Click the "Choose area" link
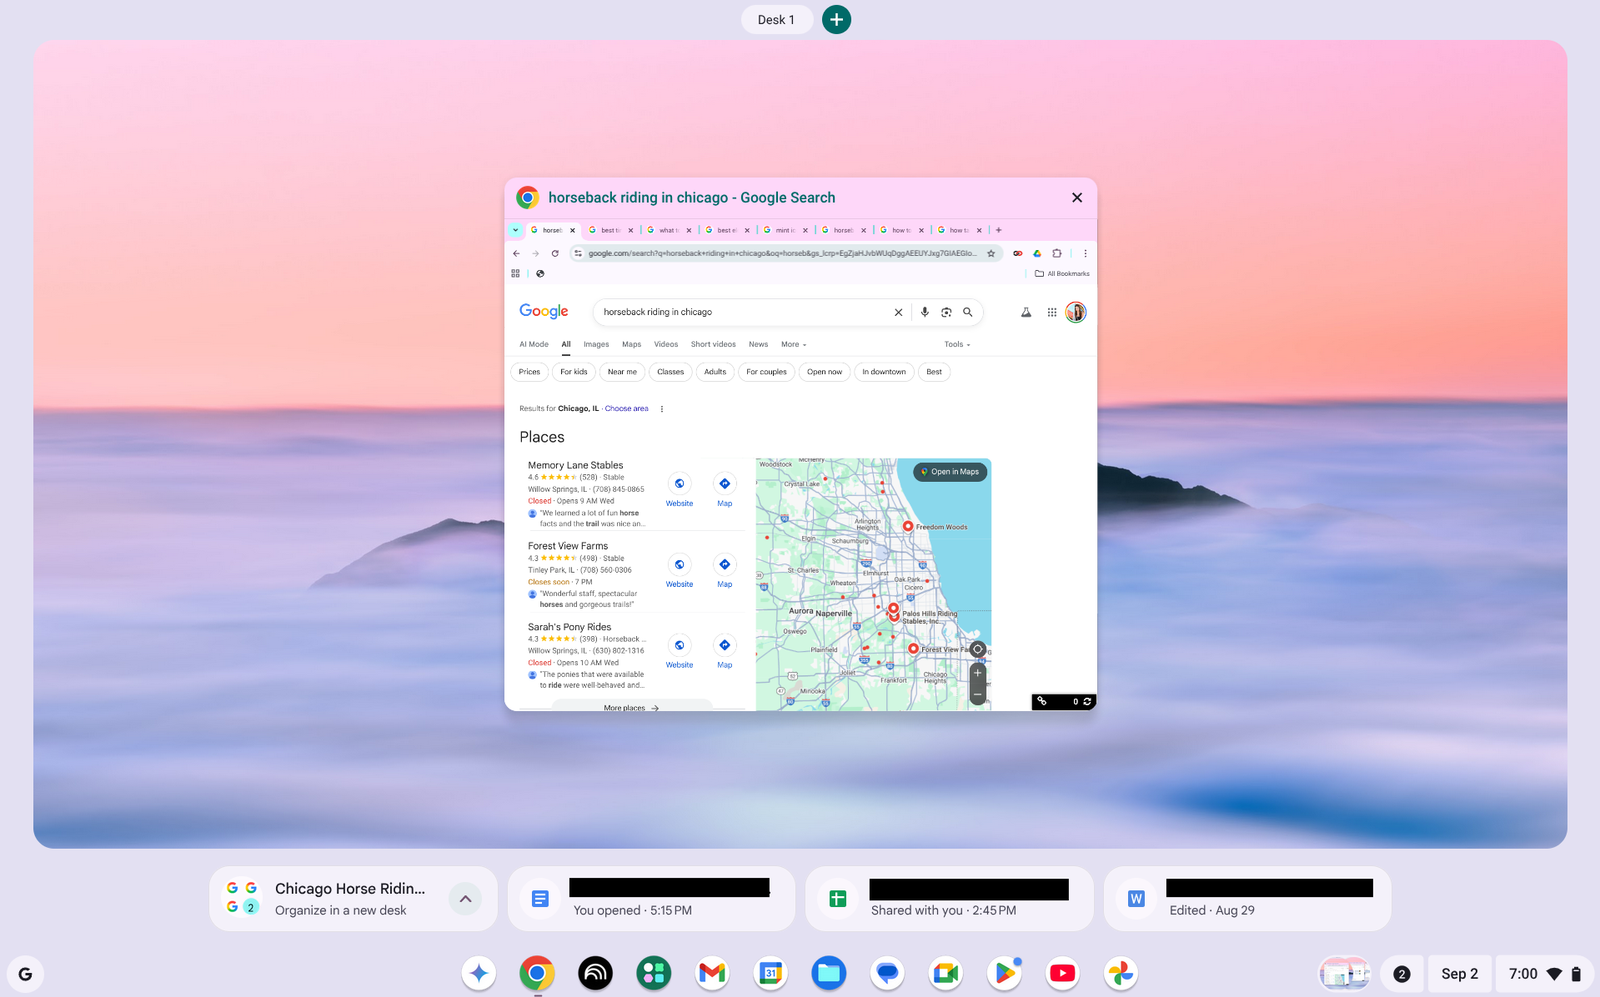Image resolution: width=1600 pixels, height=997 pixels. click(627, 408)
